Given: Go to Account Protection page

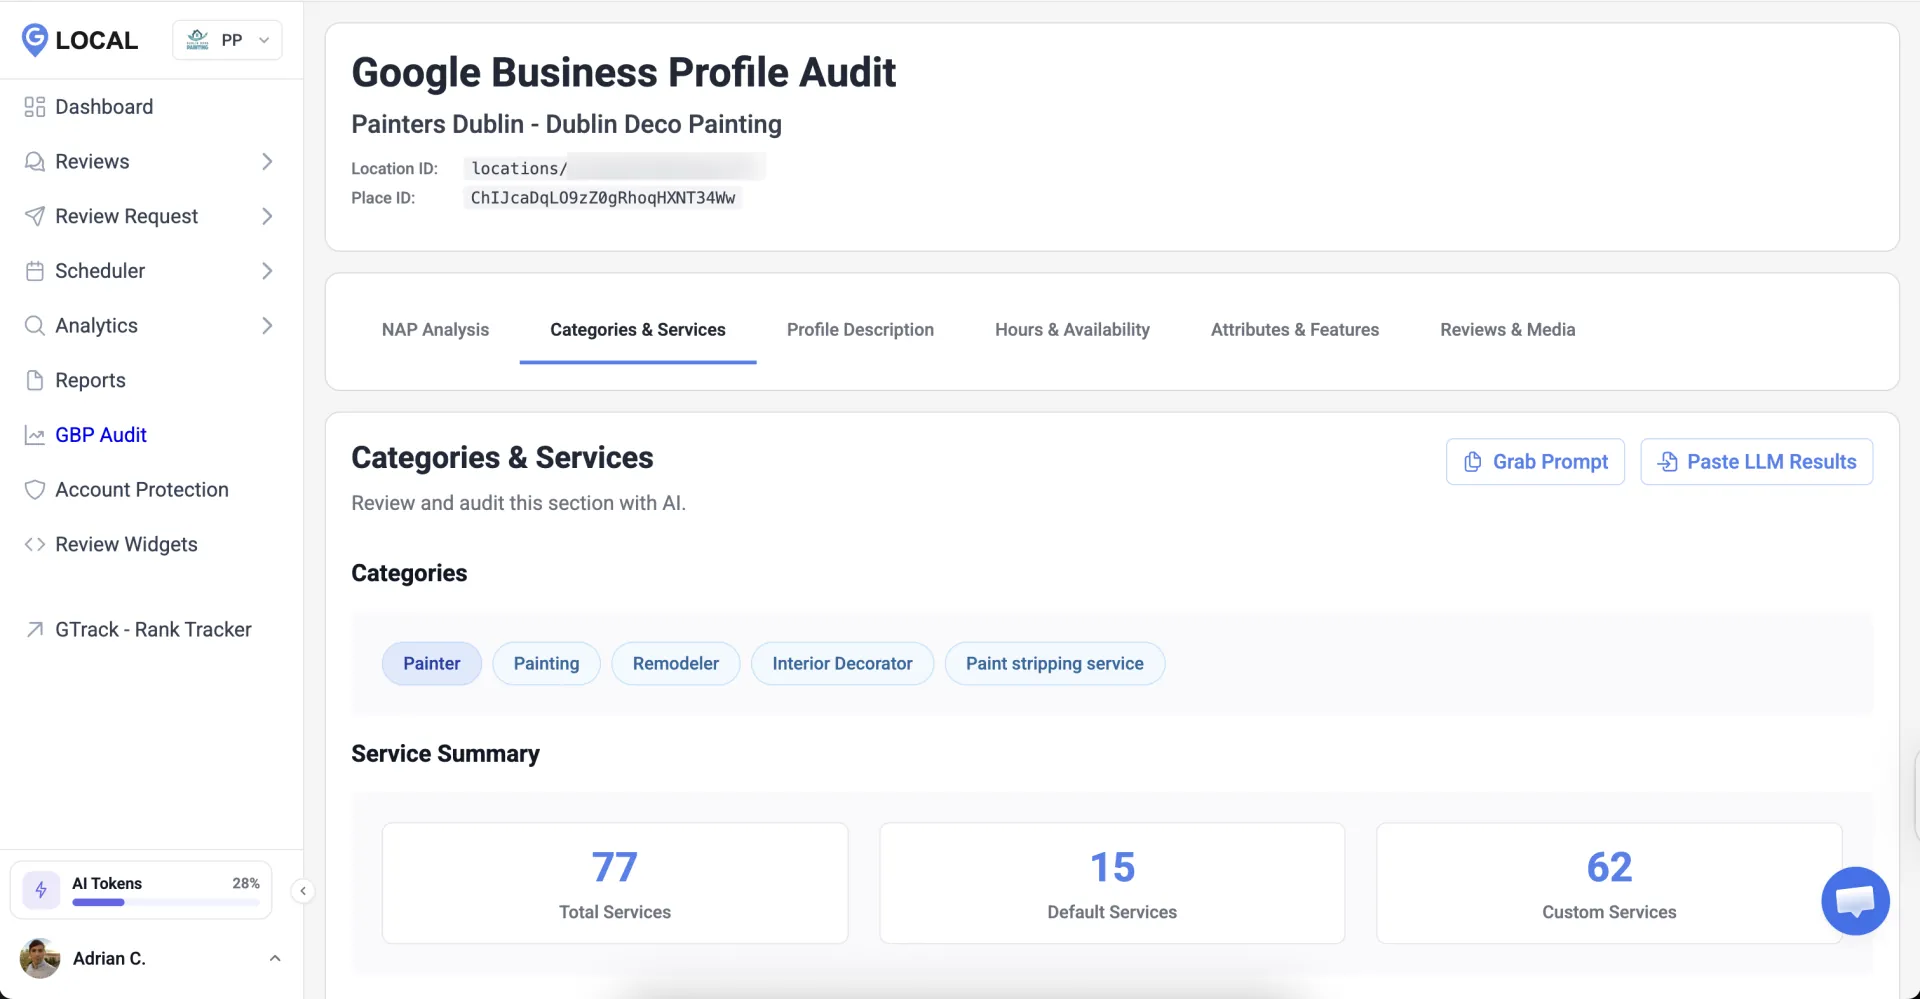Looking at the screenshot, I should [x=142, y=490].
